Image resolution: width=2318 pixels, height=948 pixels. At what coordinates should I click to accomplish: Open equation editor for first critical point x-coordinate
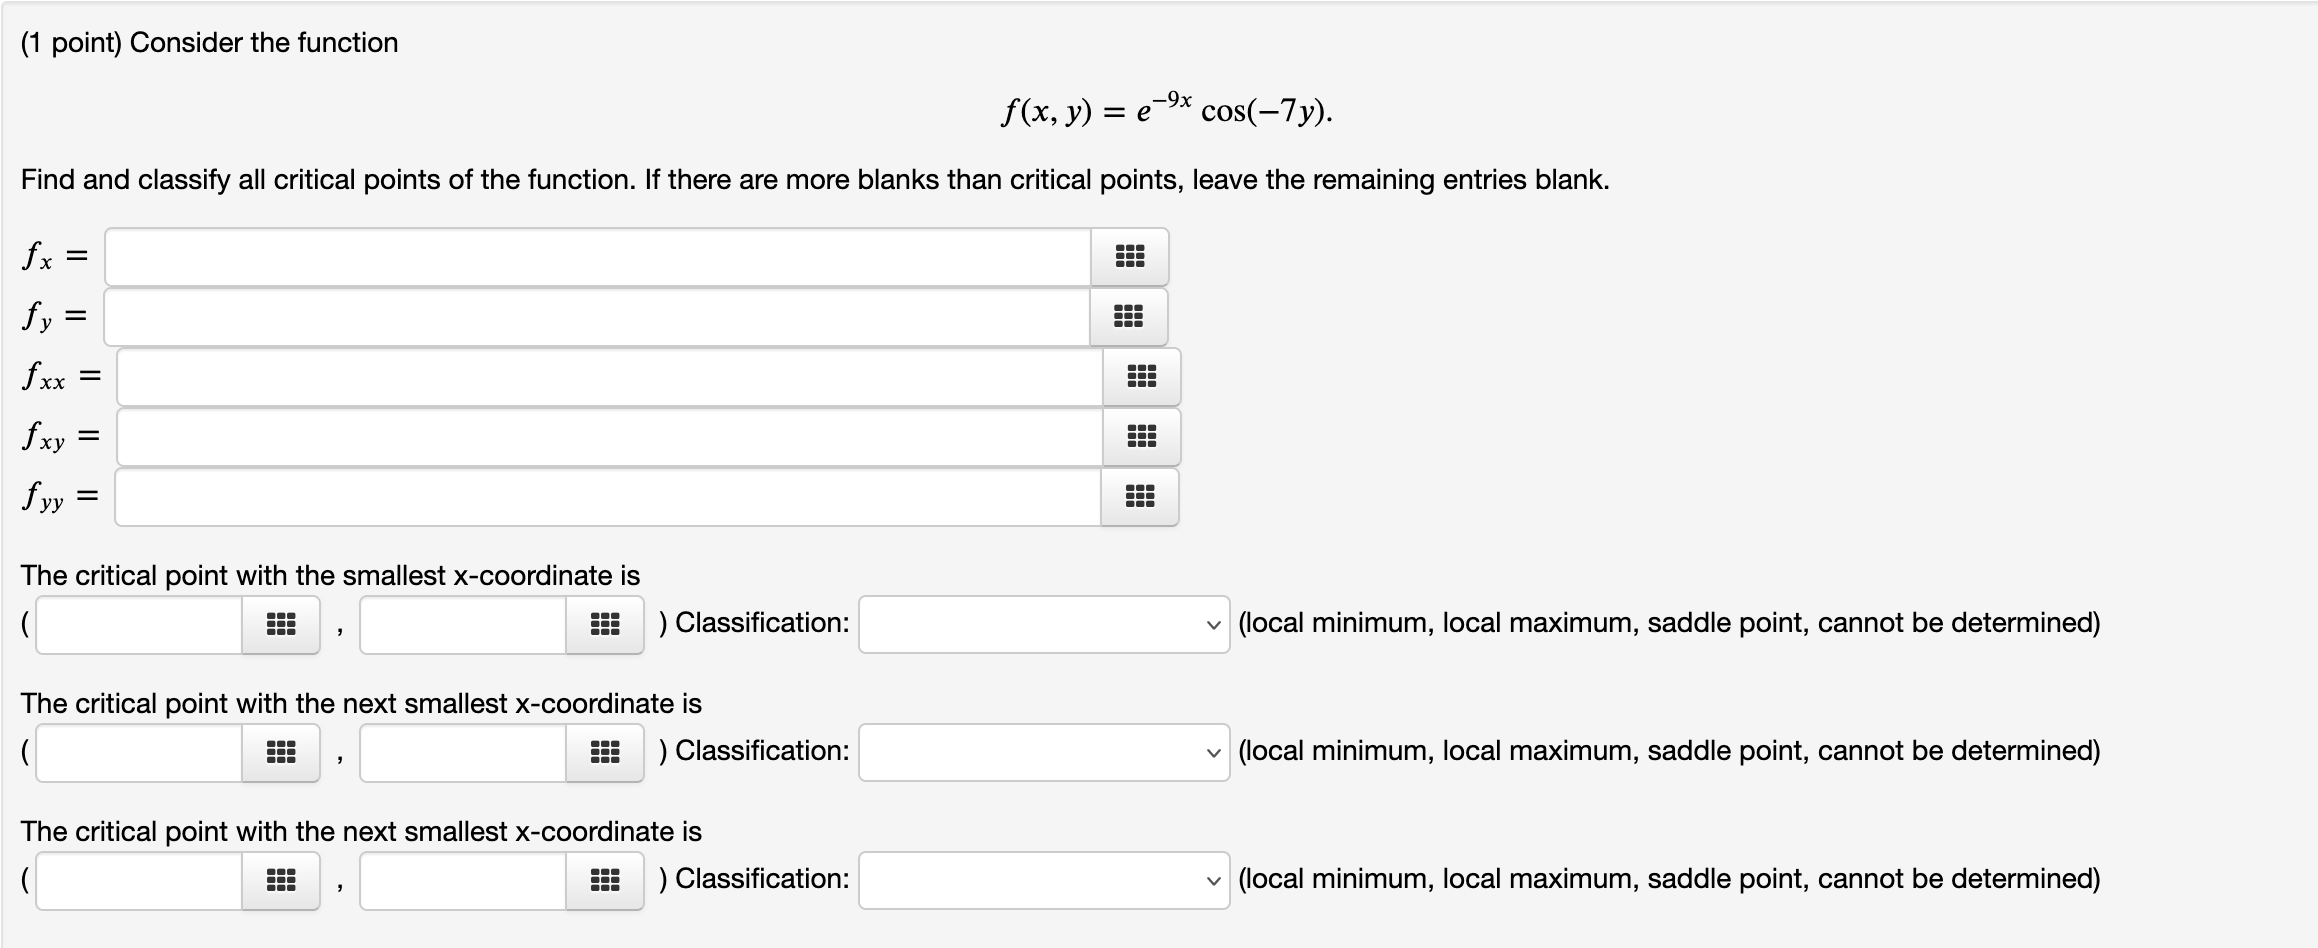[x=280, y=623]
